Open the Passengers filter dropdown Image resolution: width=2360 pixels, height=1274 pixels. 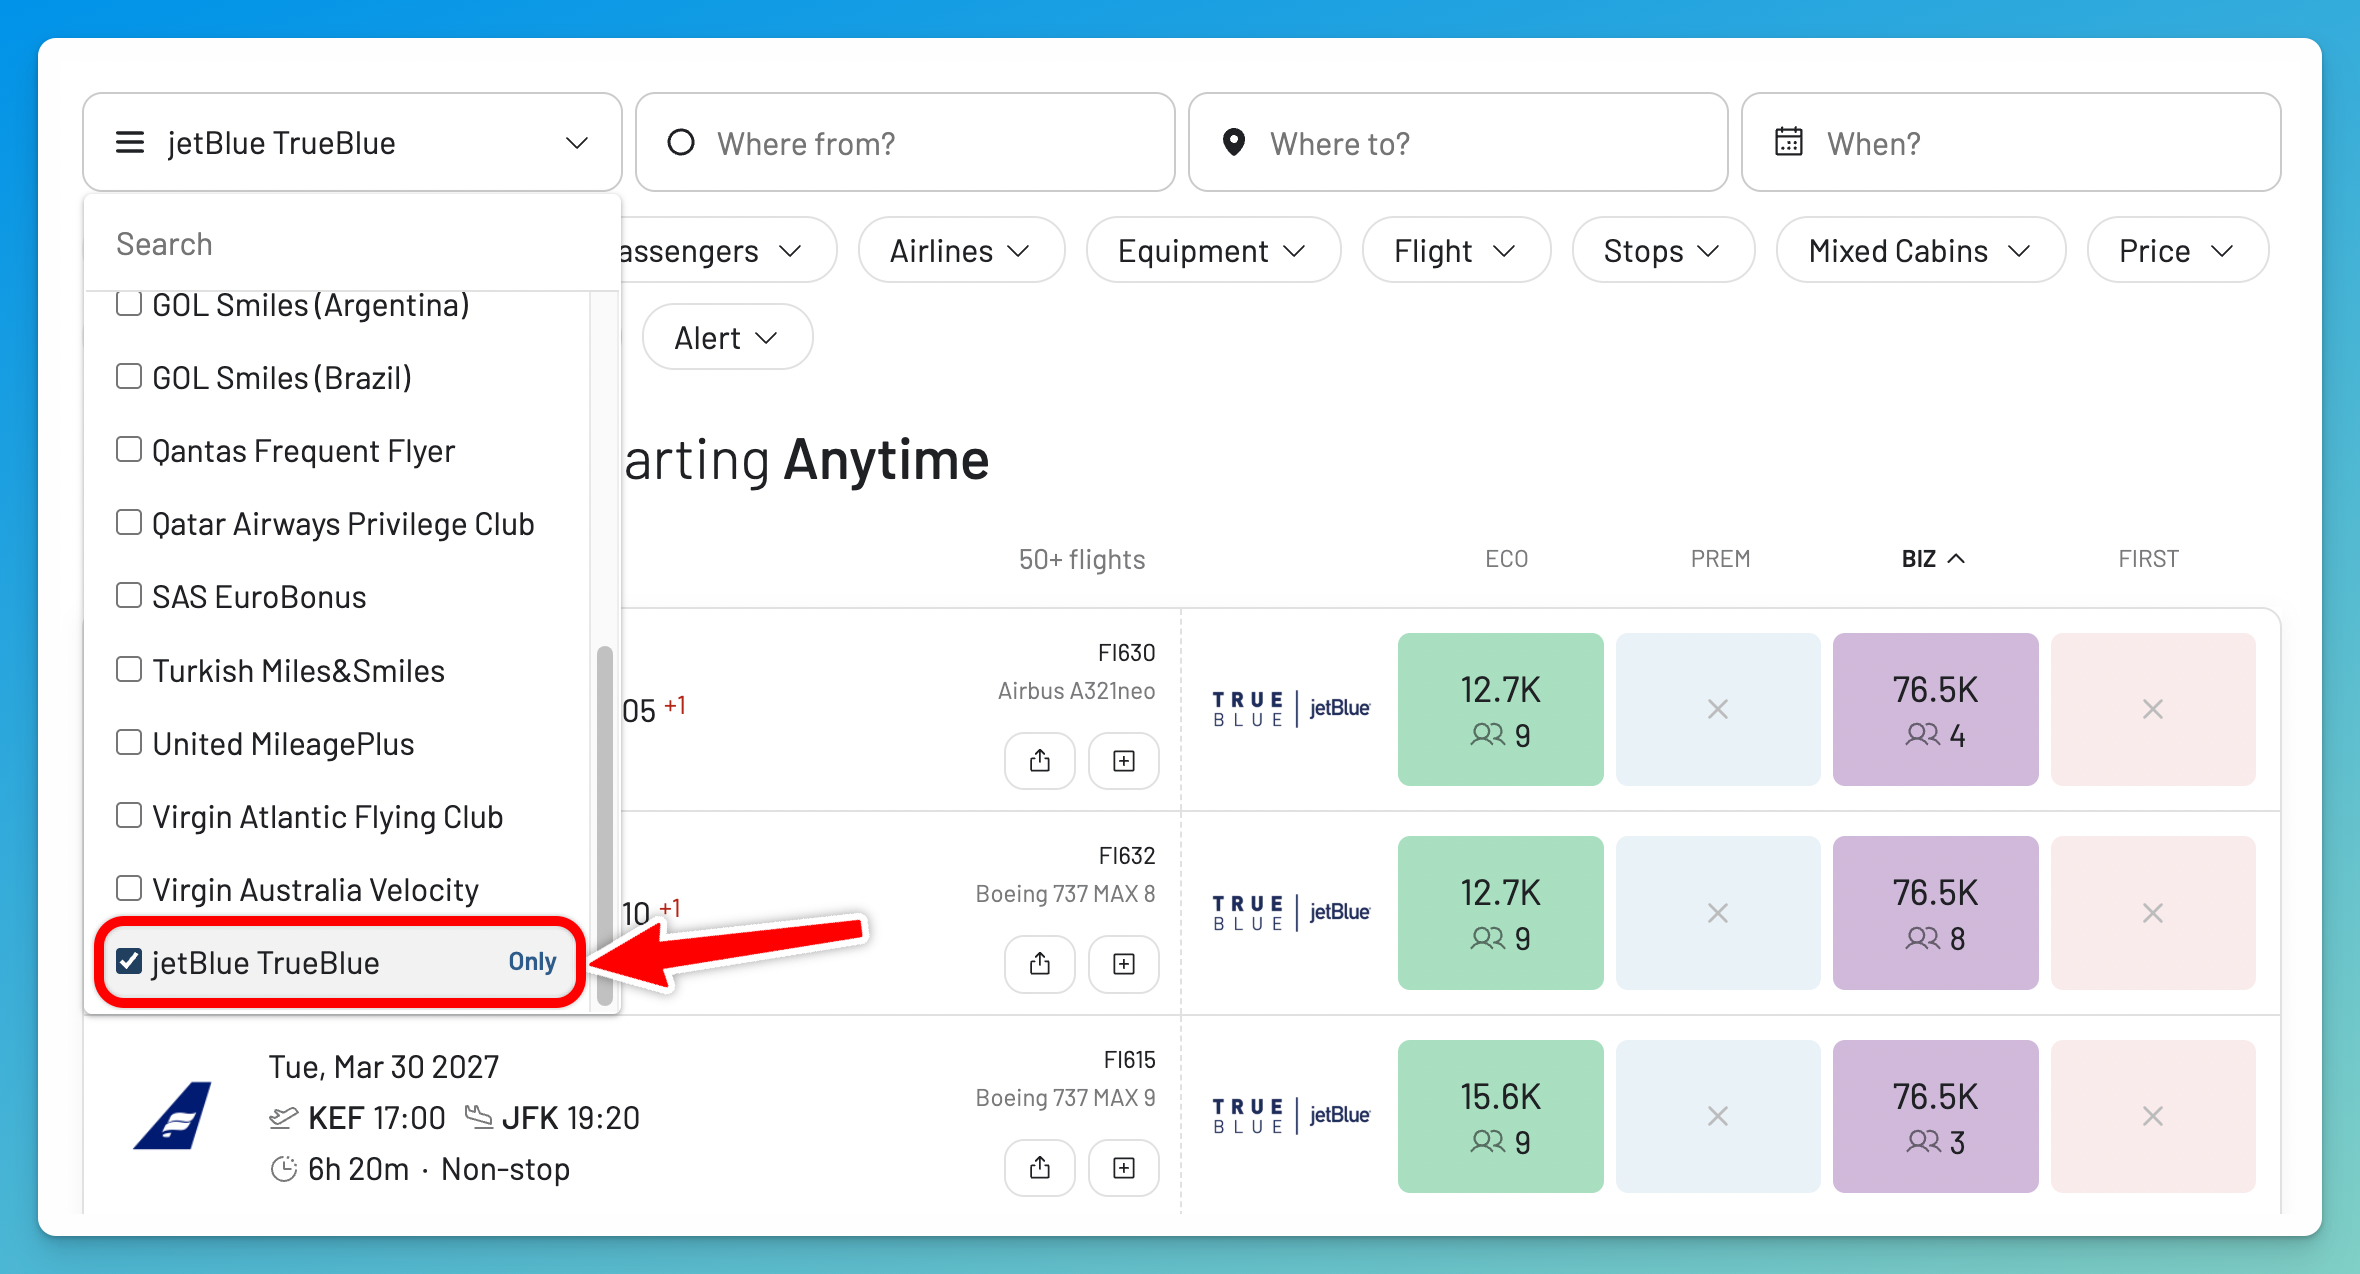pos(727,251)
